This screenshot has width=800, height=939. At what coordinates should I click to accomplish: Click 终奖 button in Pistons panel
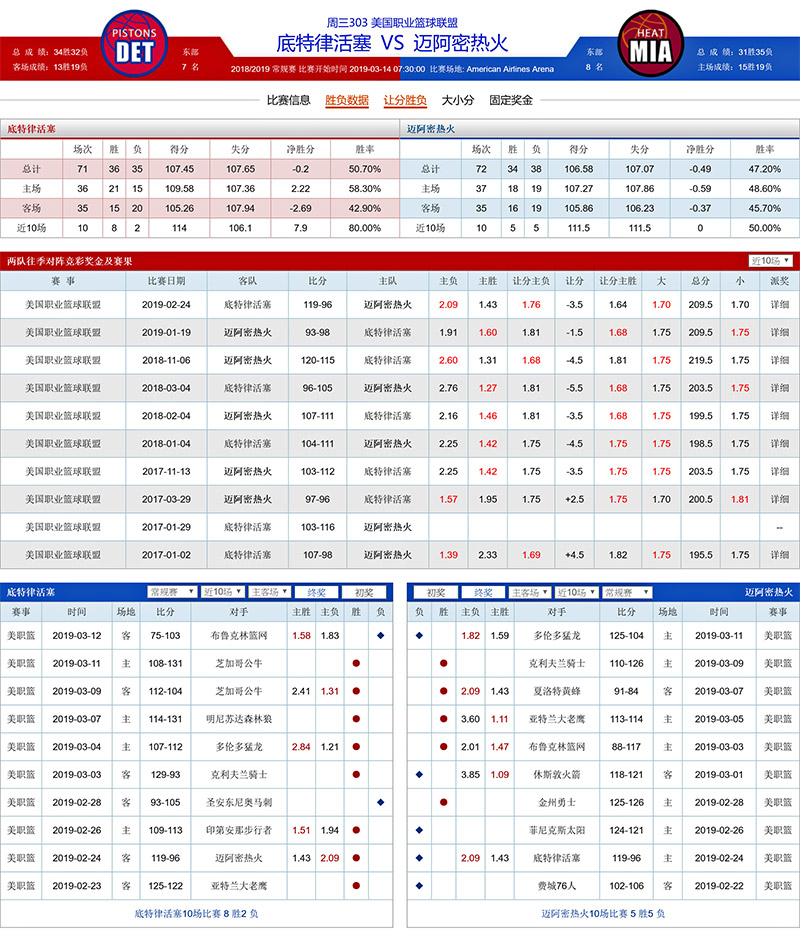coord(317,592)
